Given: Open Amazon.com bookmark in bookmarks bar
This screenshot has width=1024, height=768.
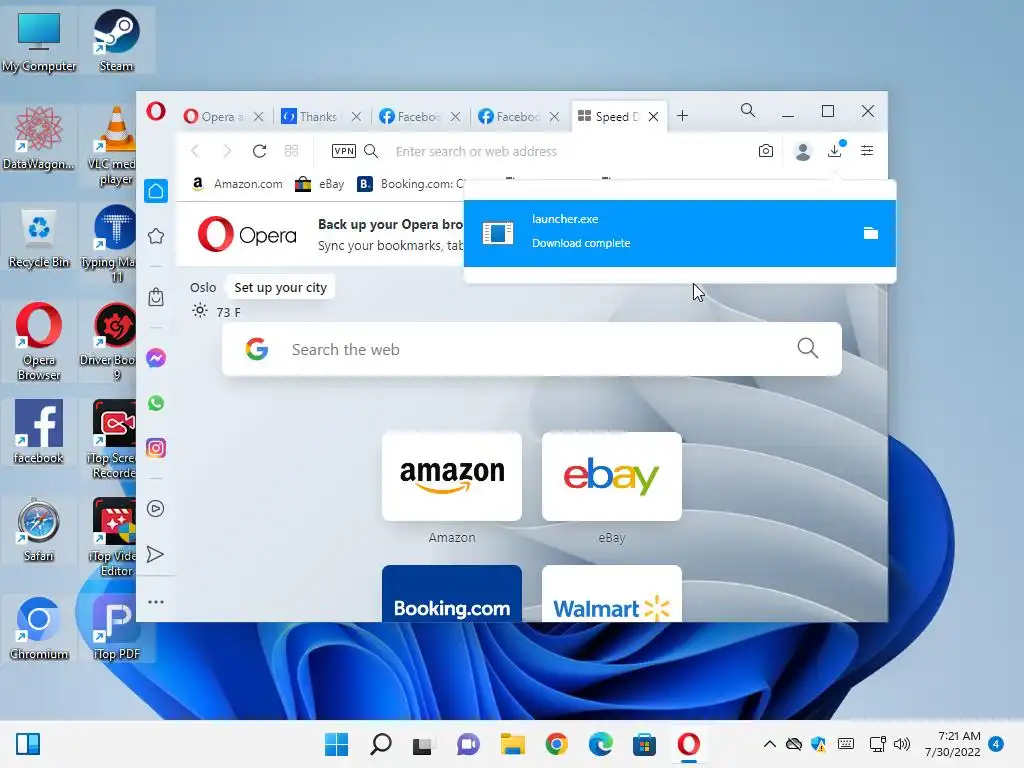Looking at the screenshot, I should [x=237, y=184].
